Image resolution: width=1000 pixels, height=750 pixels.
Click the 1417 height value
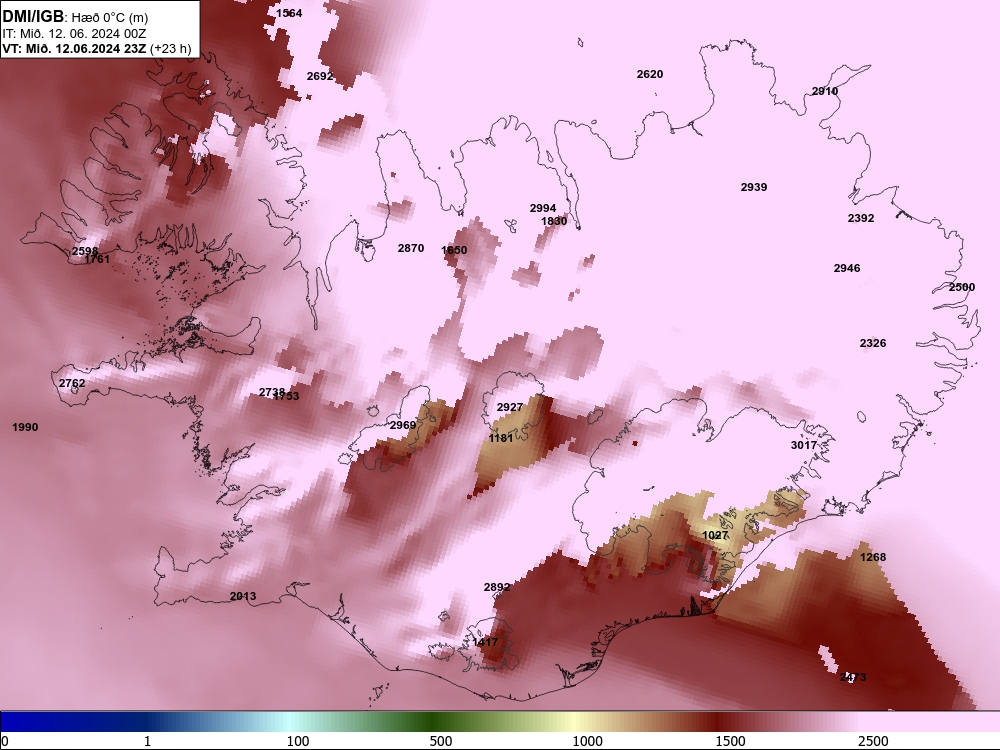(485, 642)
